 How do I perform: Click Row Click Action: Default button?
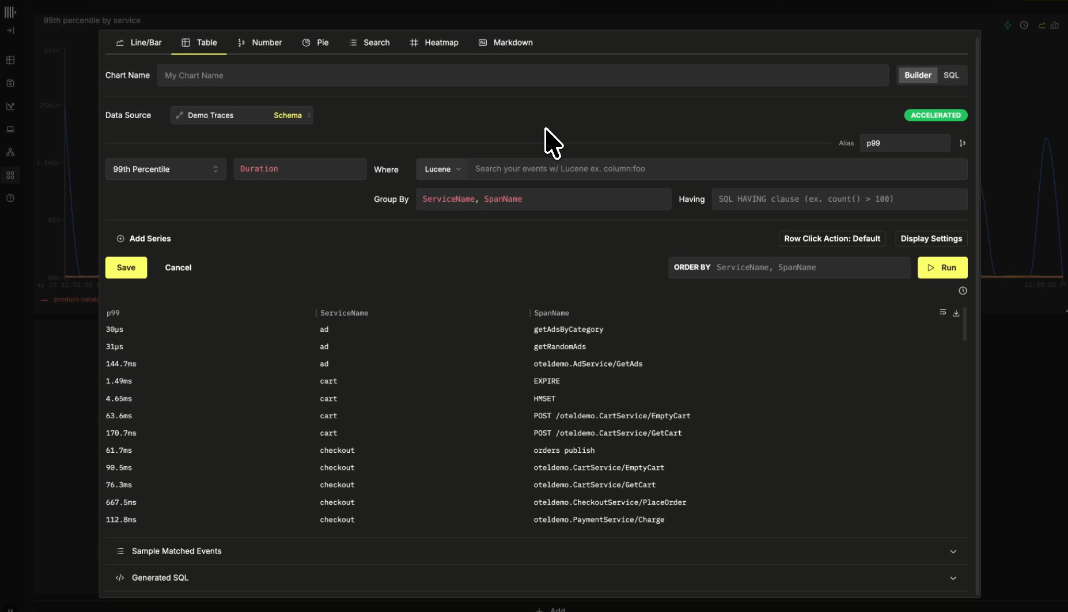click(x=832, y=239)
